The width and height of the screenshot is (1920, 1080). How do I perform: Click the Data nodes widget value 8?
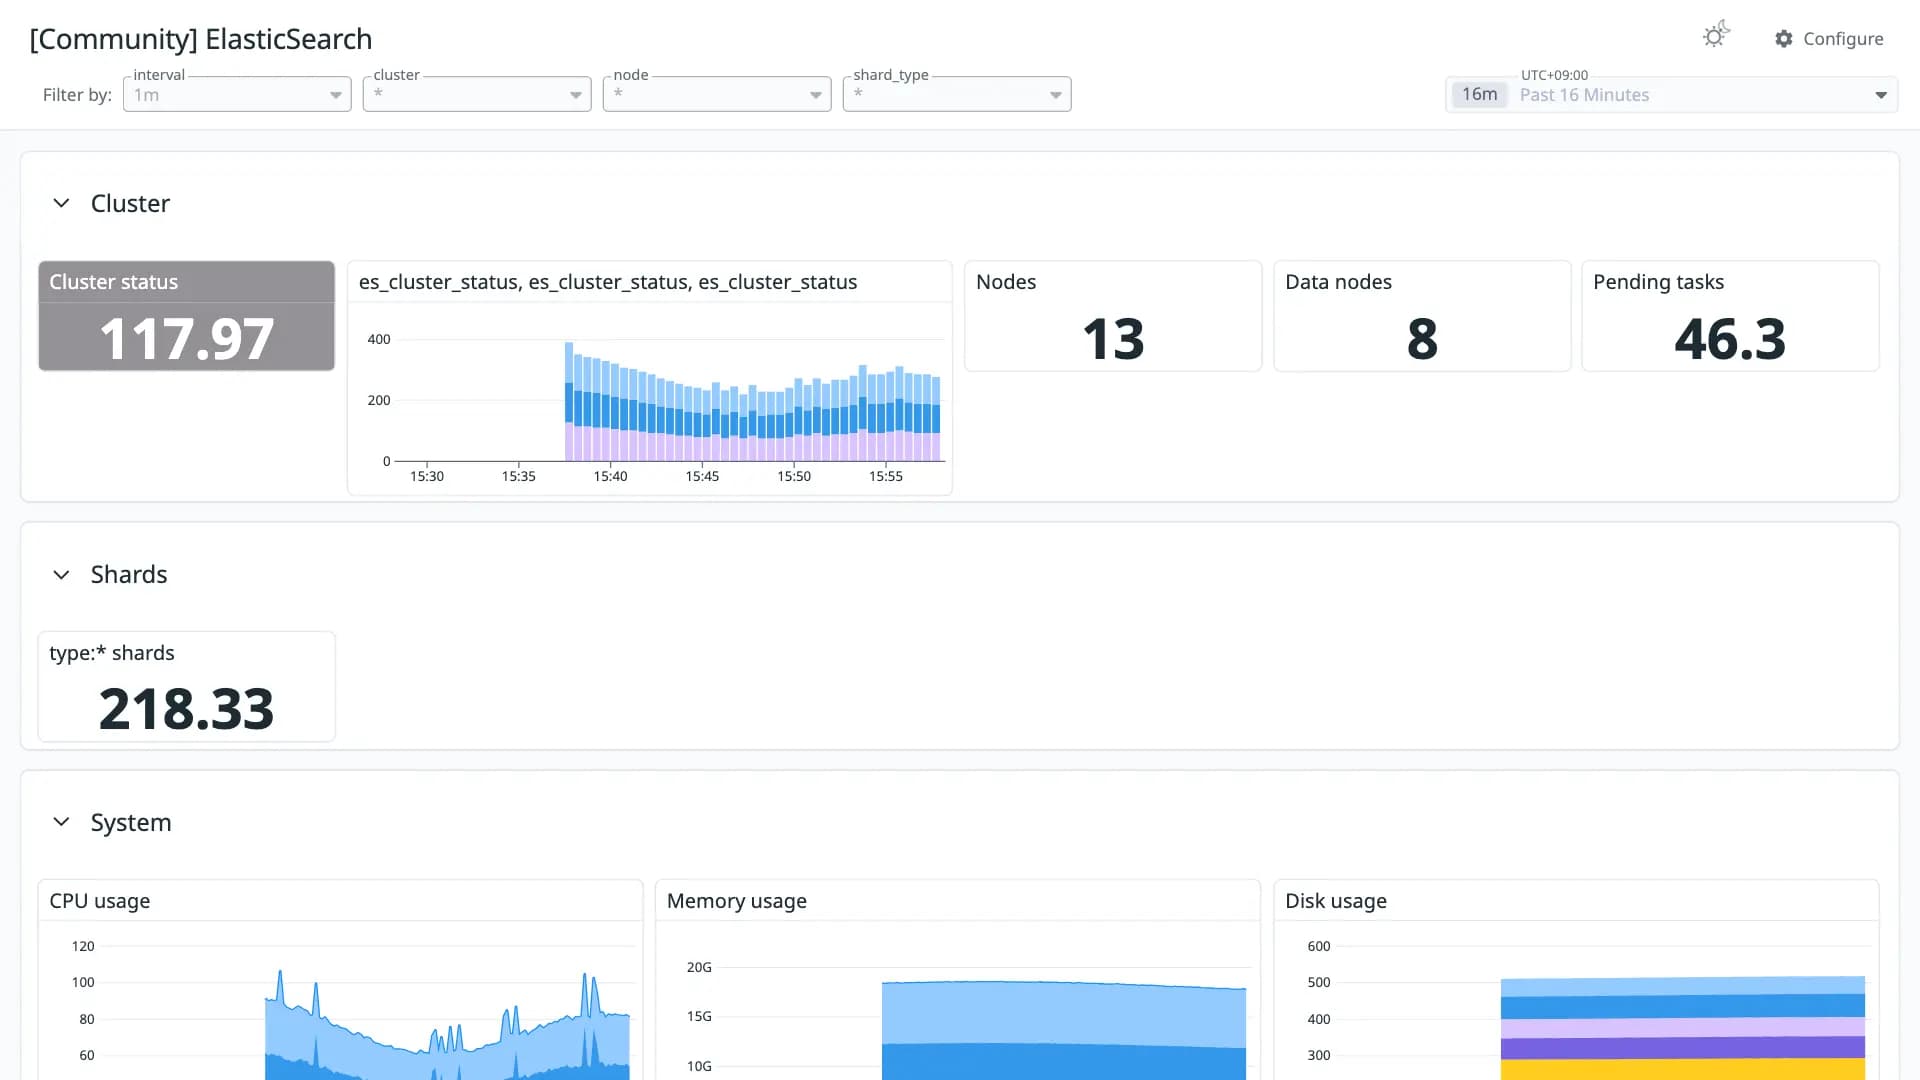(1422, 338)
